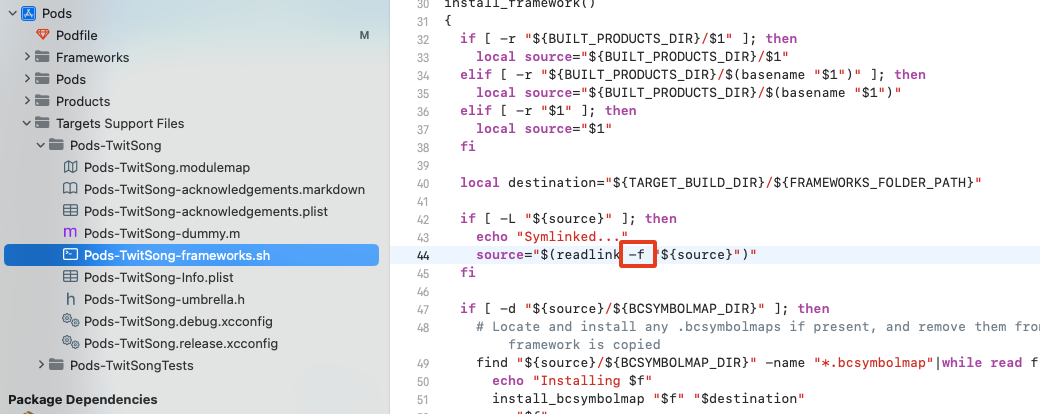Collapse the Pods-TwitSong group chevron
The height and width of the screenshot is (414, 1040).
pos(40,145)
